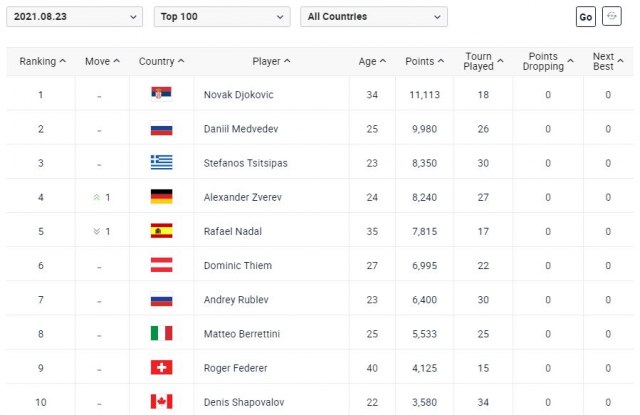Click Switzerland flag beside Roger Federer
Viewport: 640px width, 415px height.
tap(161, 367)
